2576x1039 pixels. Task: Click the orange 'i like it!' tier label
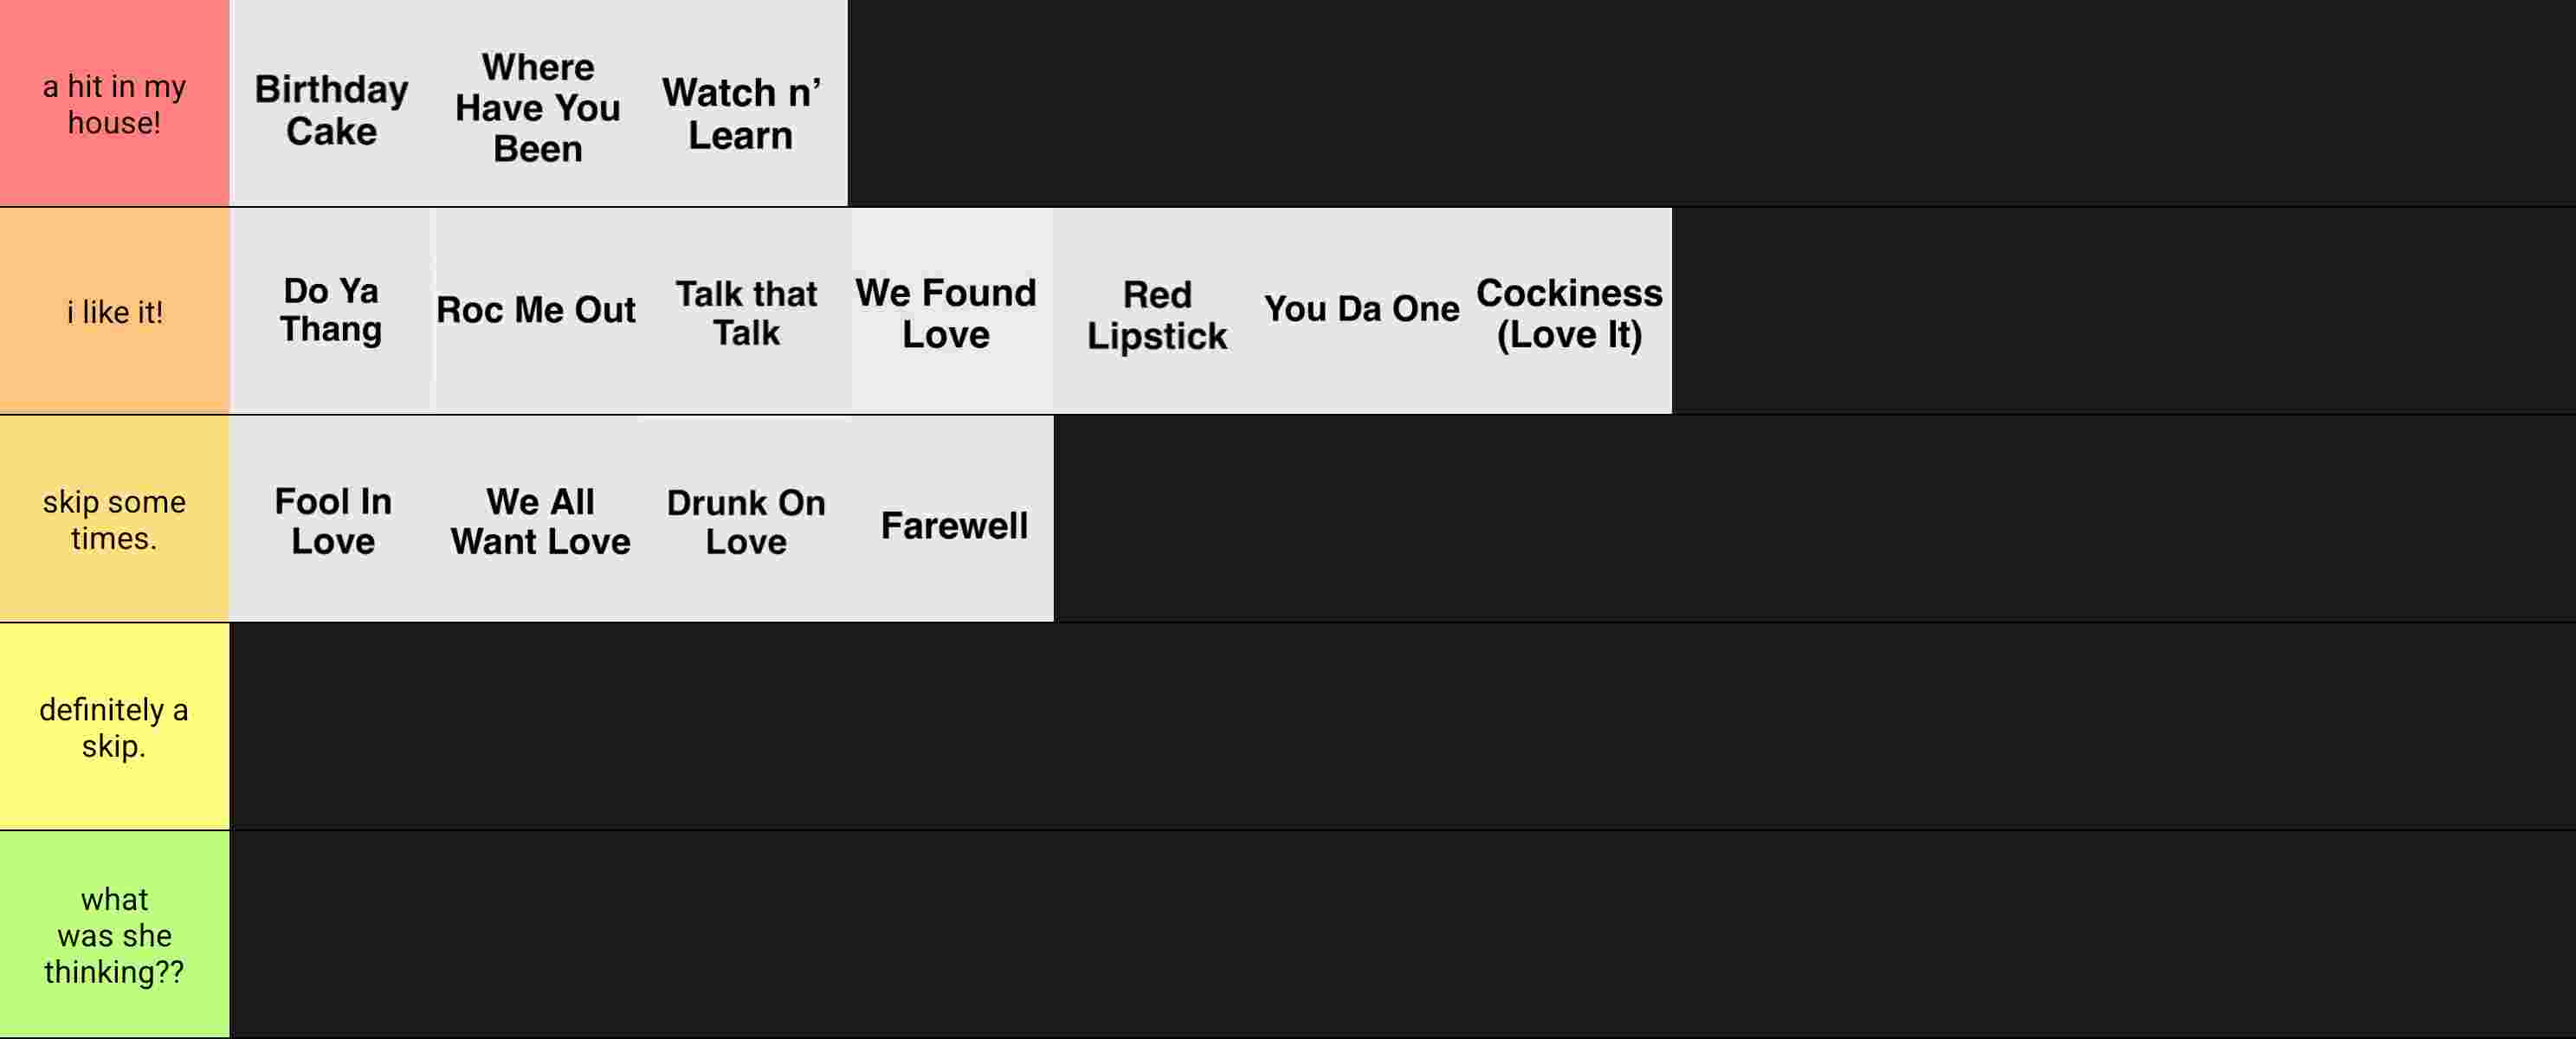(x=114, y=311)
